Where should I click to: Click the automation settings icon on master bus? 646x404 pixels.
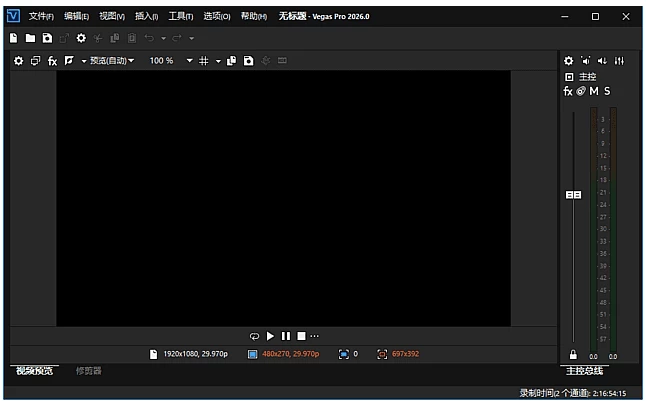[581, 91]
